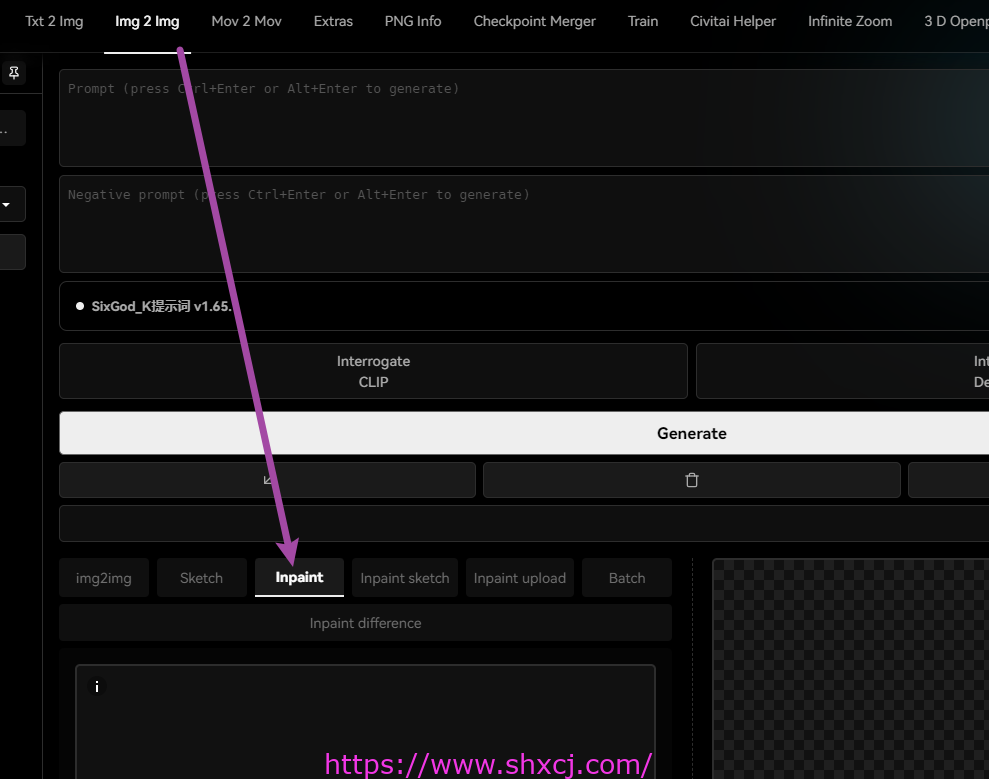Select the Img 2 Img tab

pos(147,21)
